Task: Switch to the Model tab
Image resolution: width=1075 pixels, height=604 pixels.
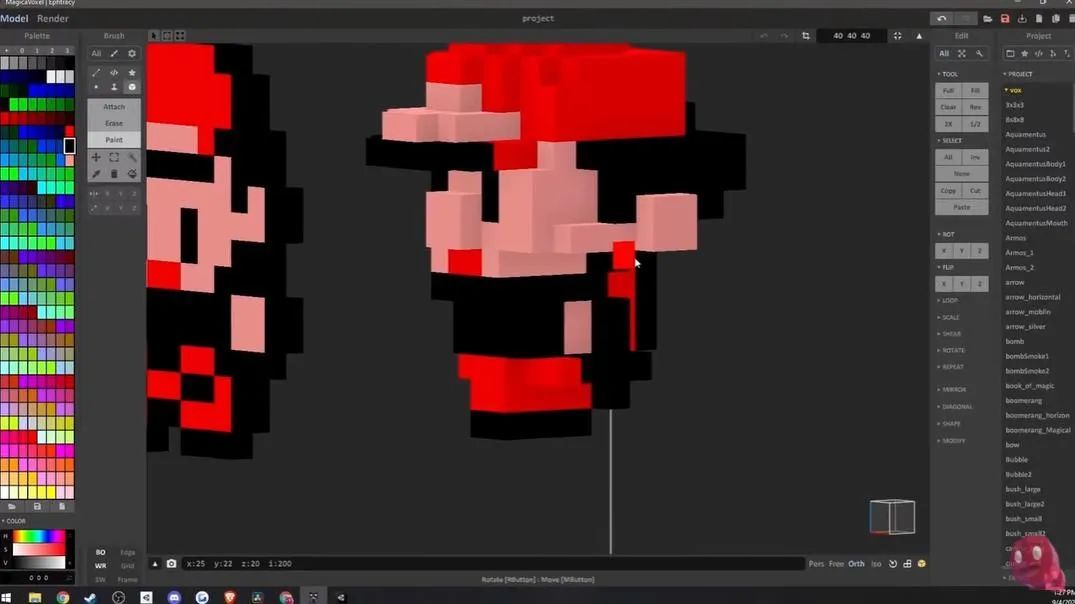Action: [14, 19]
